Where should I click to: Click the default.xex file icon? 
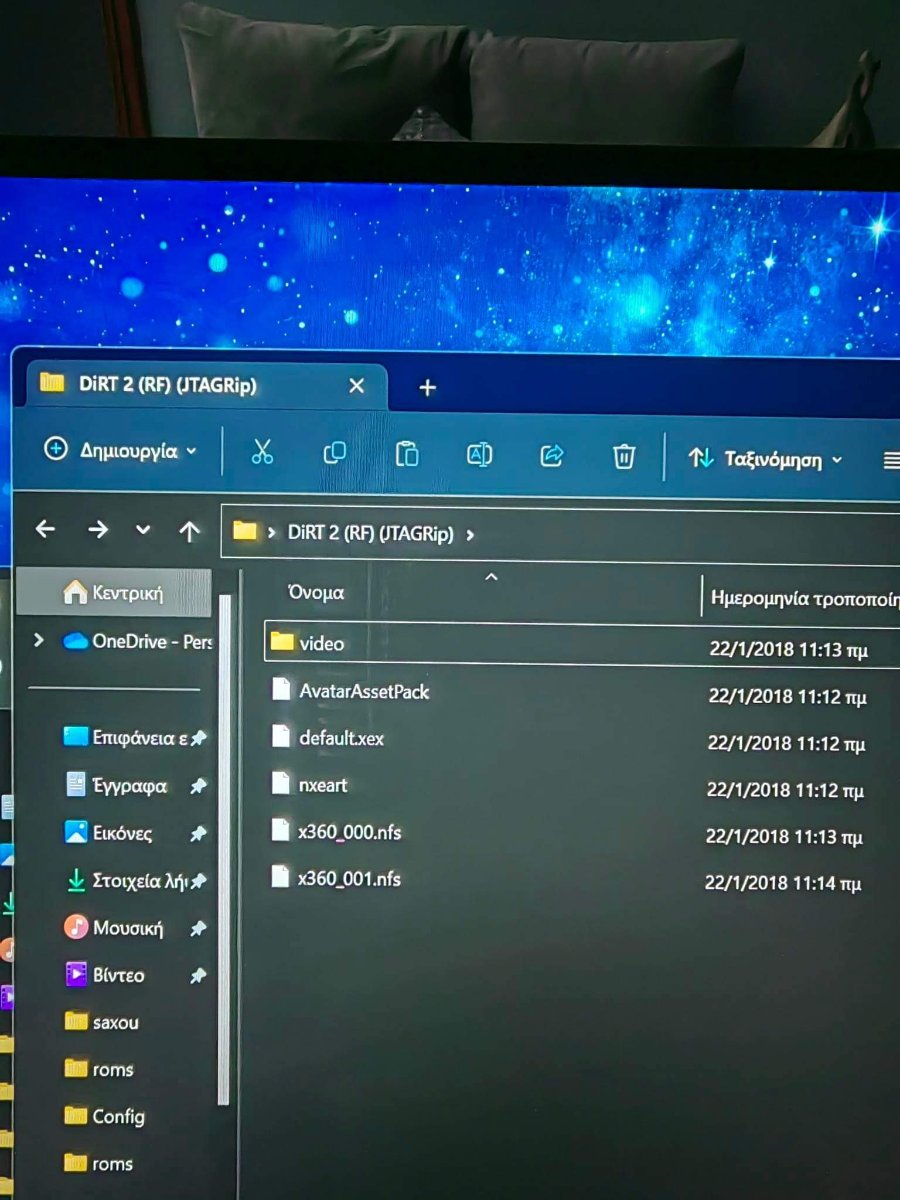click(x=280, y=736)
